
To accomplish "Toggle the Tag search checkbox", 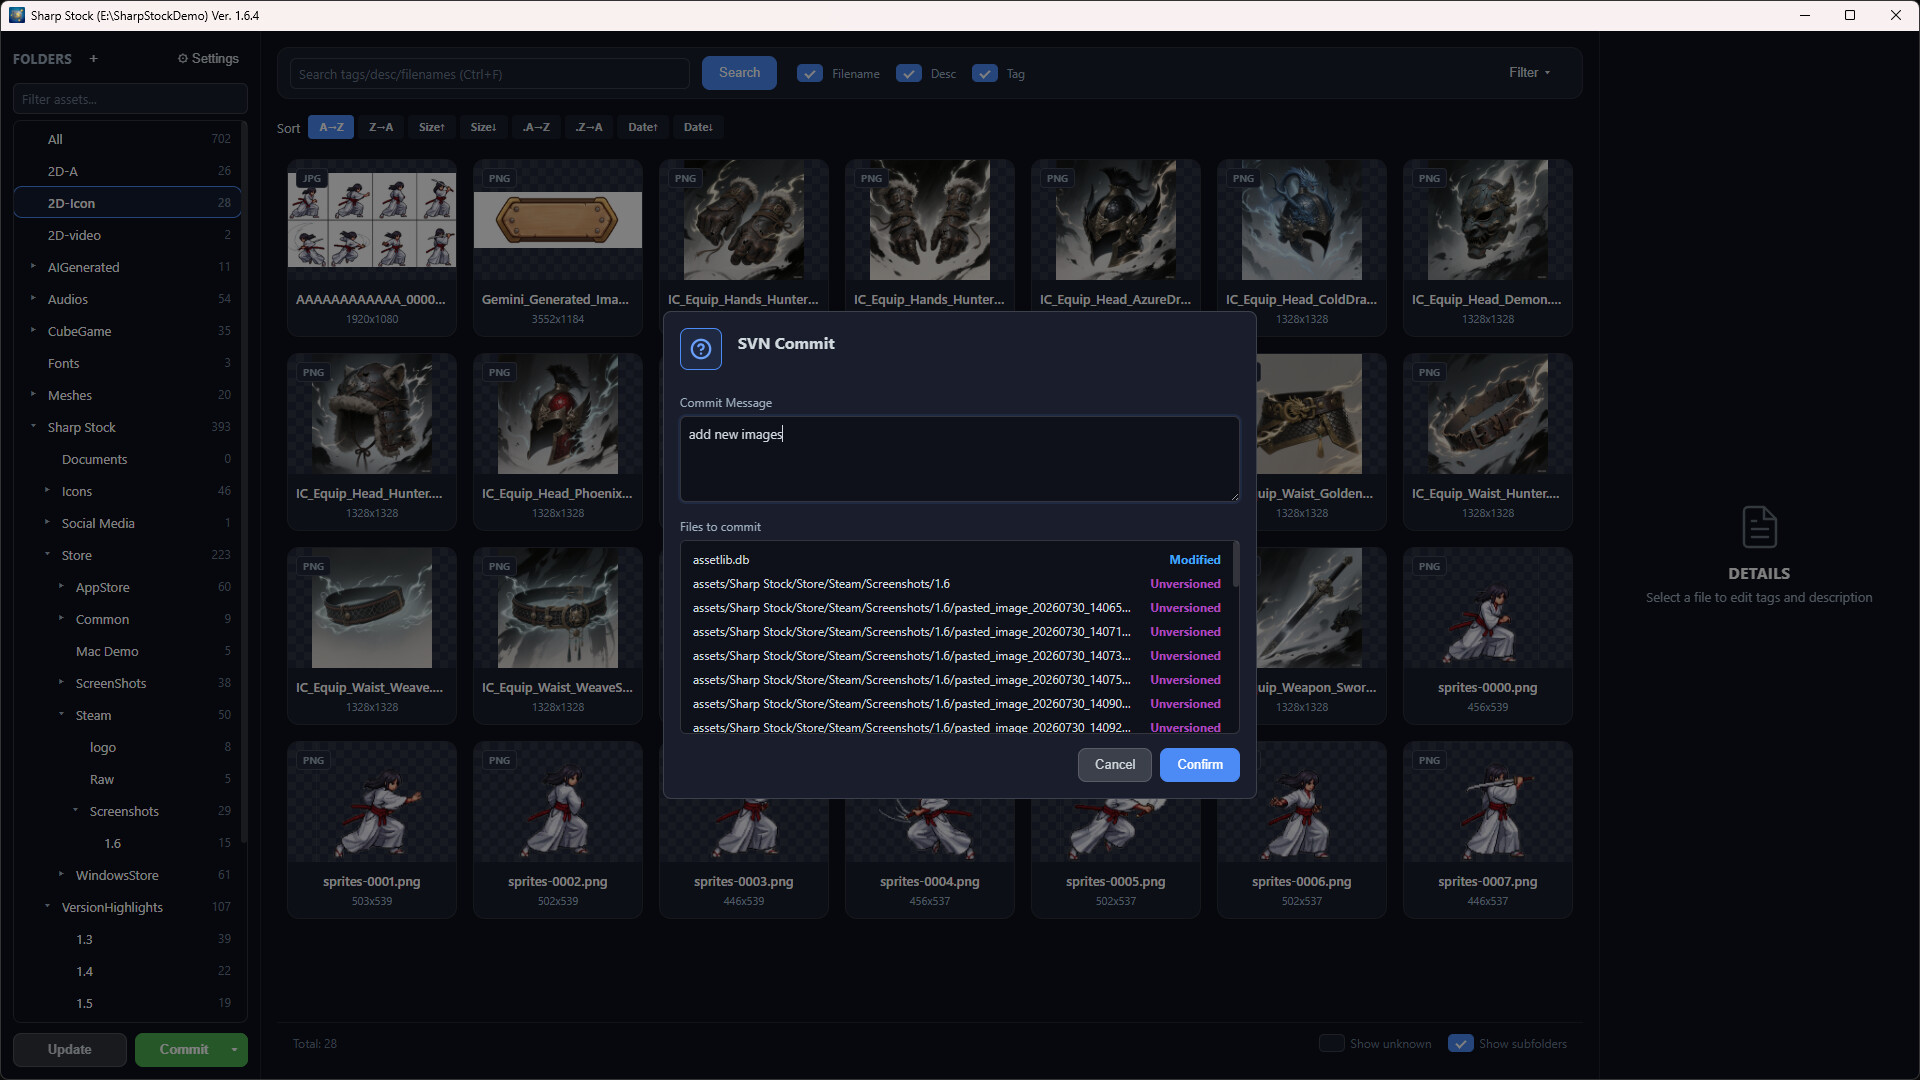I will (x=985, y=74).
